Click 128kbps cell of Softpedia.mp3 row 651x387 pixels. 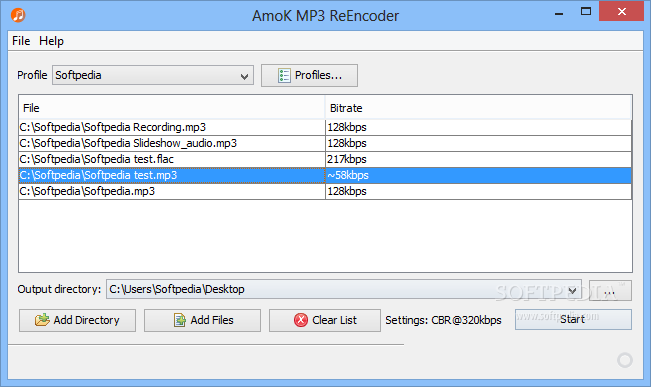point(478,191)
